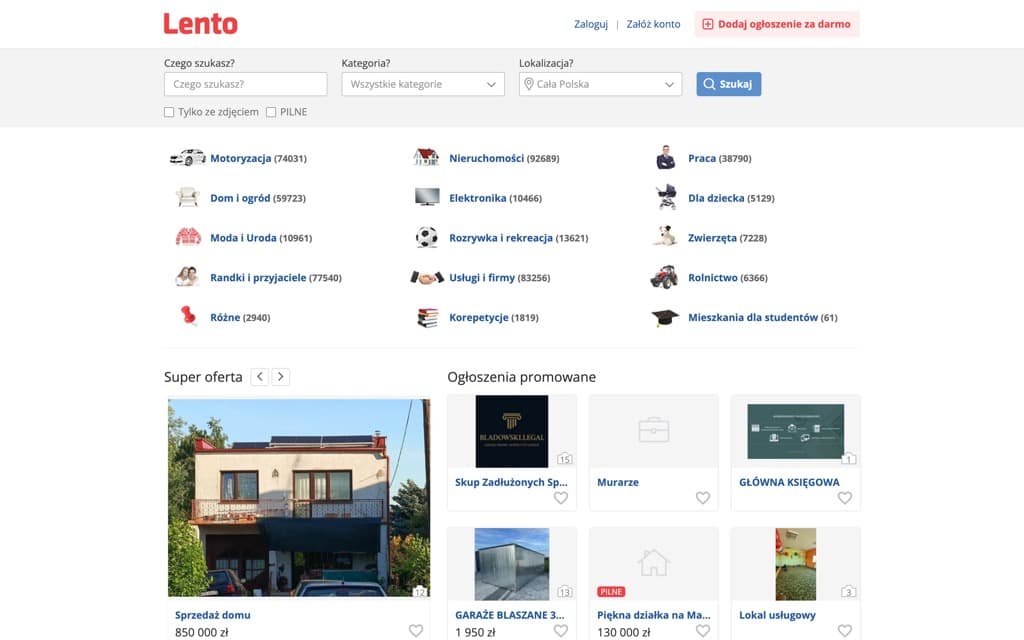Open the Motoryzacja category car icon
The image size is (1024, 640).
coord(188,157)
